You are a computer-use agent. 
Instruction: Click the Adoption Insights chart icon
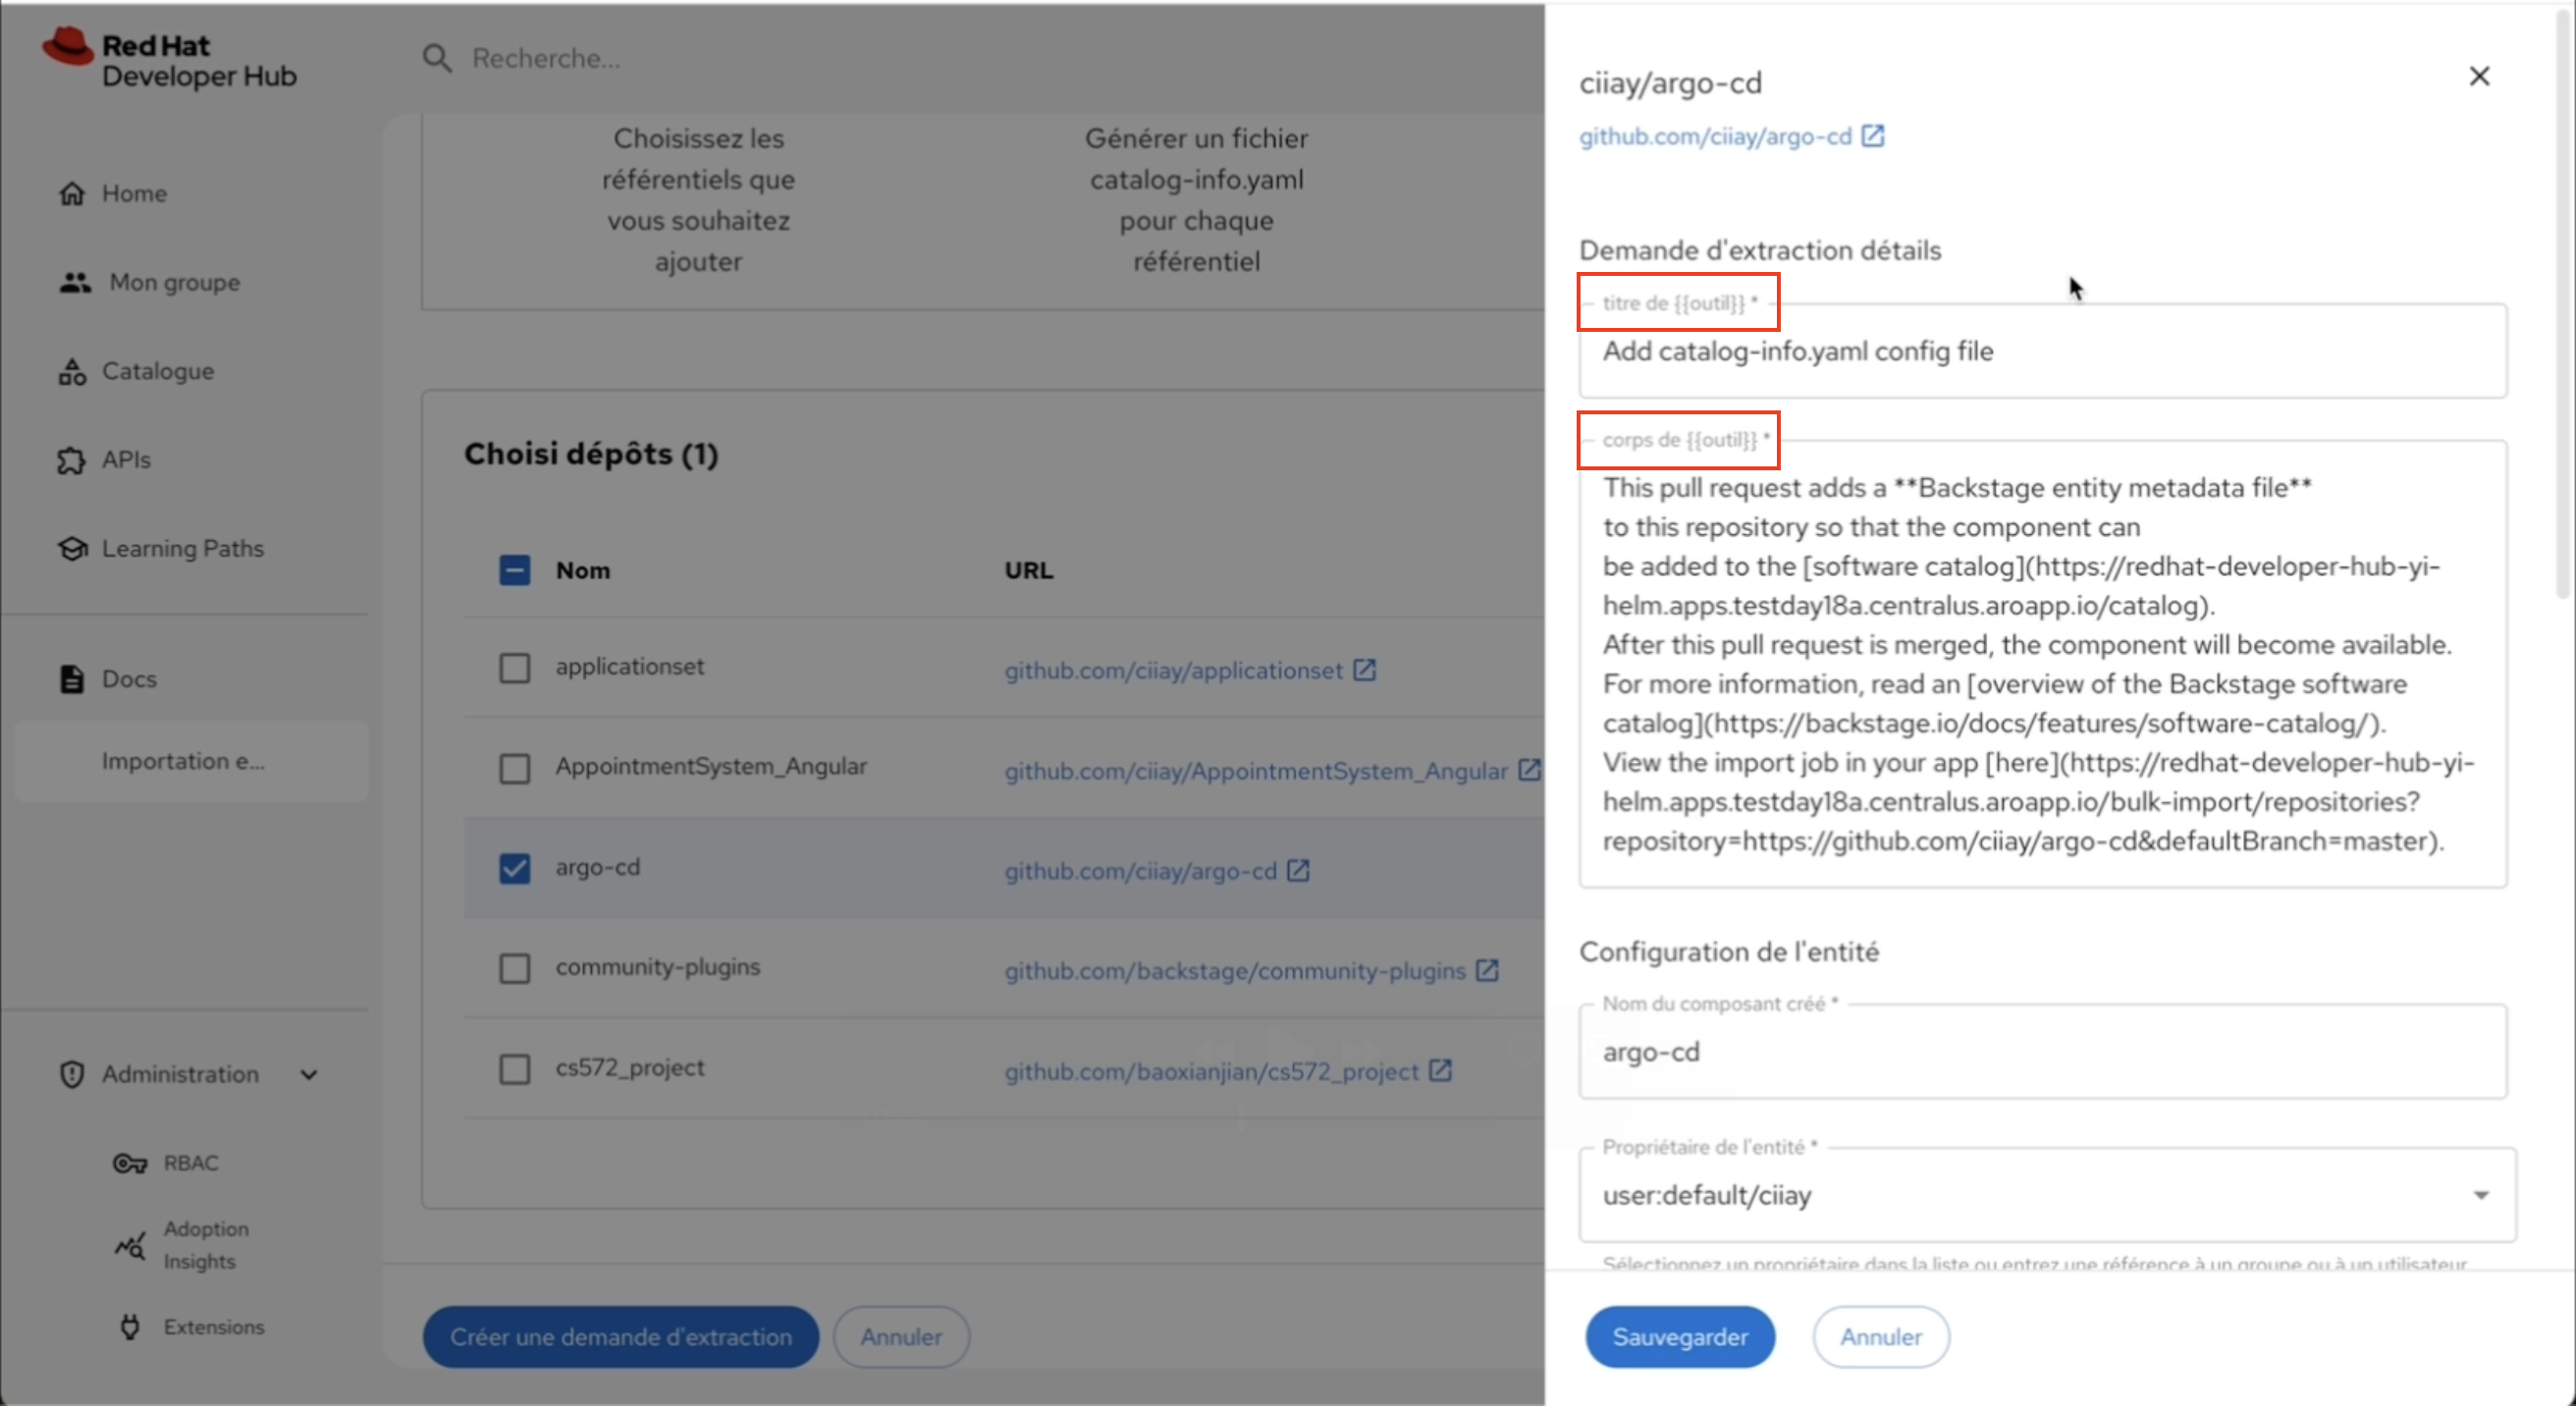click(129, 1245)
